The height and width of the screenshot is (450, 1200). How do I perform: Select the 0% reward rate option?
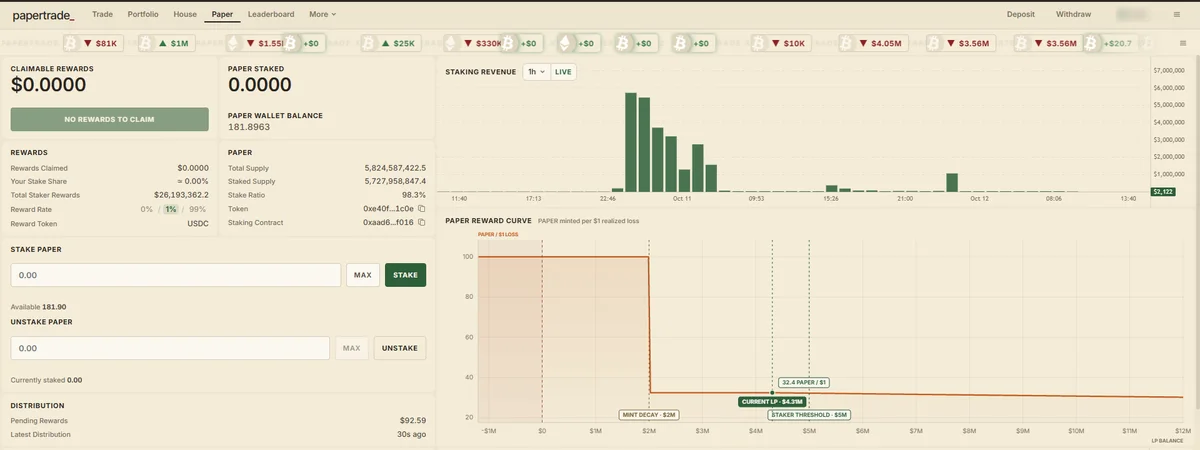coord(147,209)
